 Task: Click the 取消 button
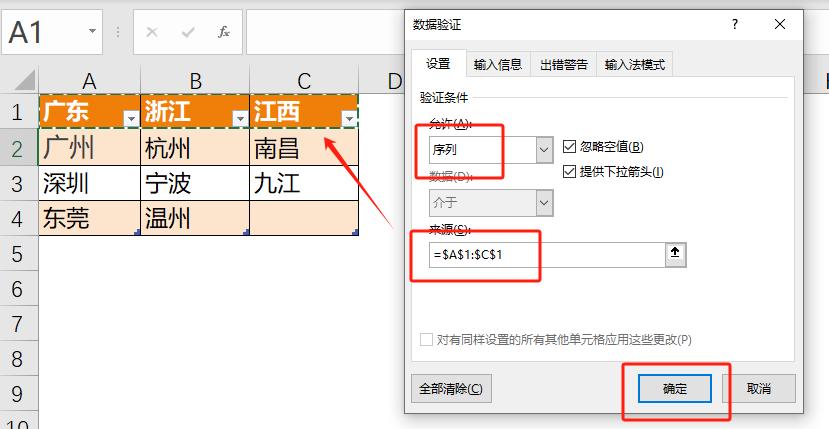[x=761, y=389]
